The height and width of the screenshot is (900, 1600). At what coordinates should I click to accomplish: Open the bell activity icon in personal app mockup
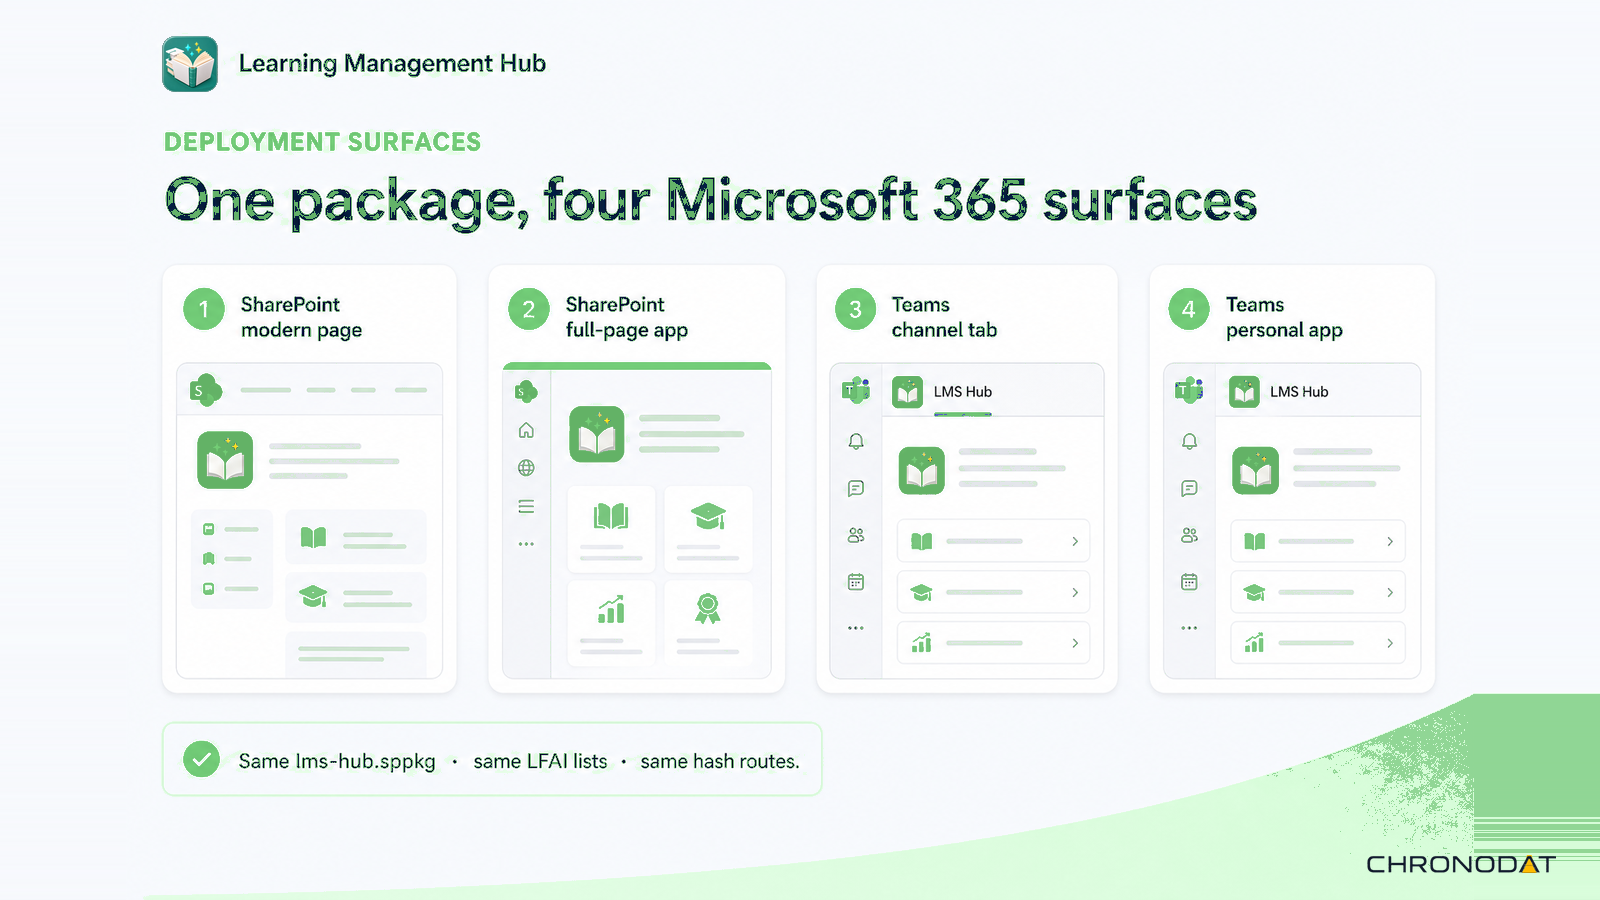[x=1189, y=441]
